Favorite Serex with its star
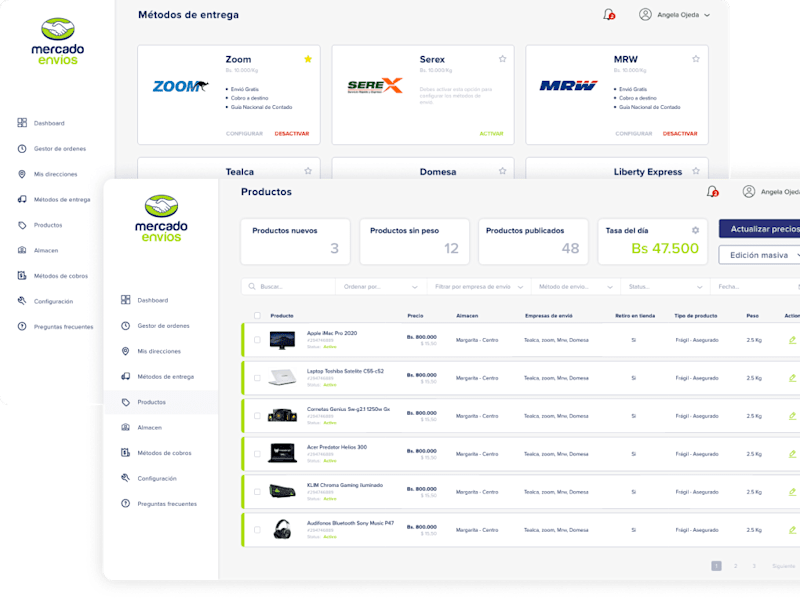Screen dimensions: 800x600 click(x=503, y=59)
